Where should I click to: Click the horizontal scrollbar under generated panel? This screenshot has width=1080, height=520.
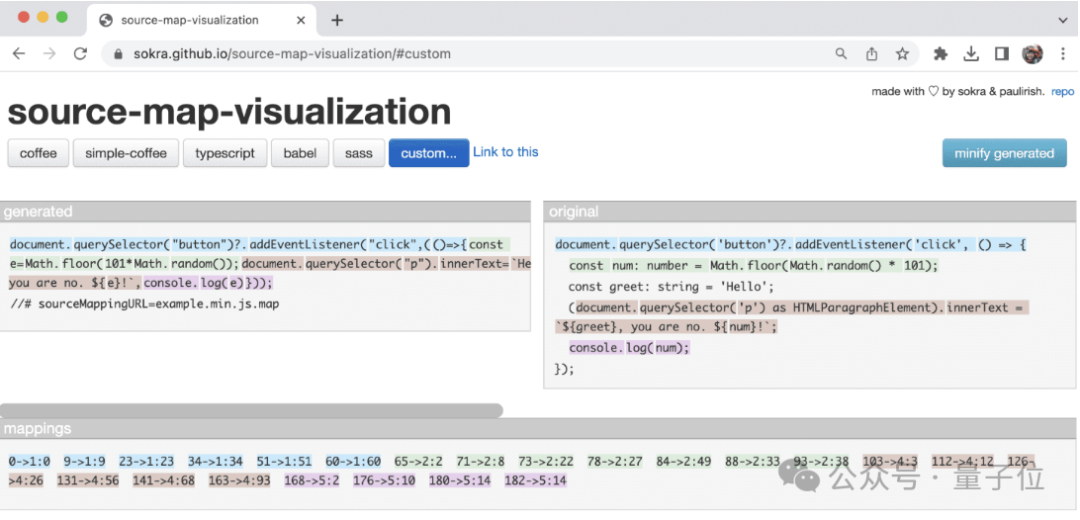250,410
